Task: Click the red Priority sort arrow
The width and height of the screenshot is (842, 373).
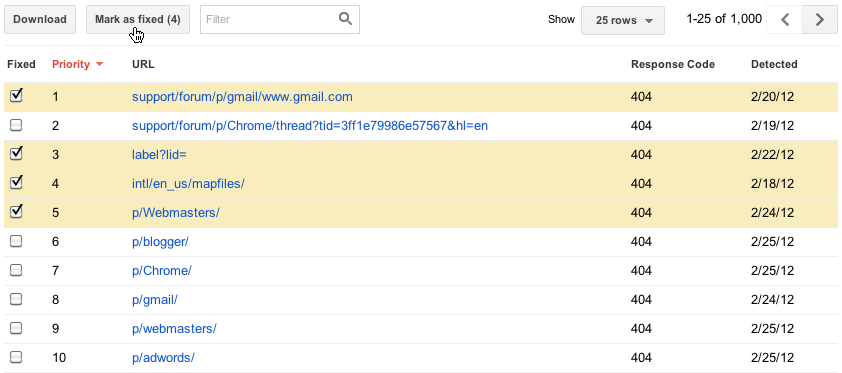Action: [99, 64]
